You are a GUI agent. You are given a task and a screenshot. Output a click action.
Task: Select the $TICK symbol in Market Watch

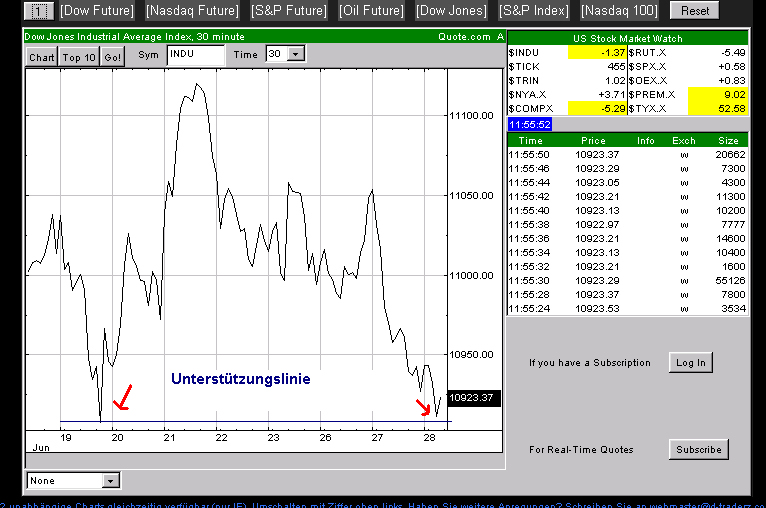point(524,67)
